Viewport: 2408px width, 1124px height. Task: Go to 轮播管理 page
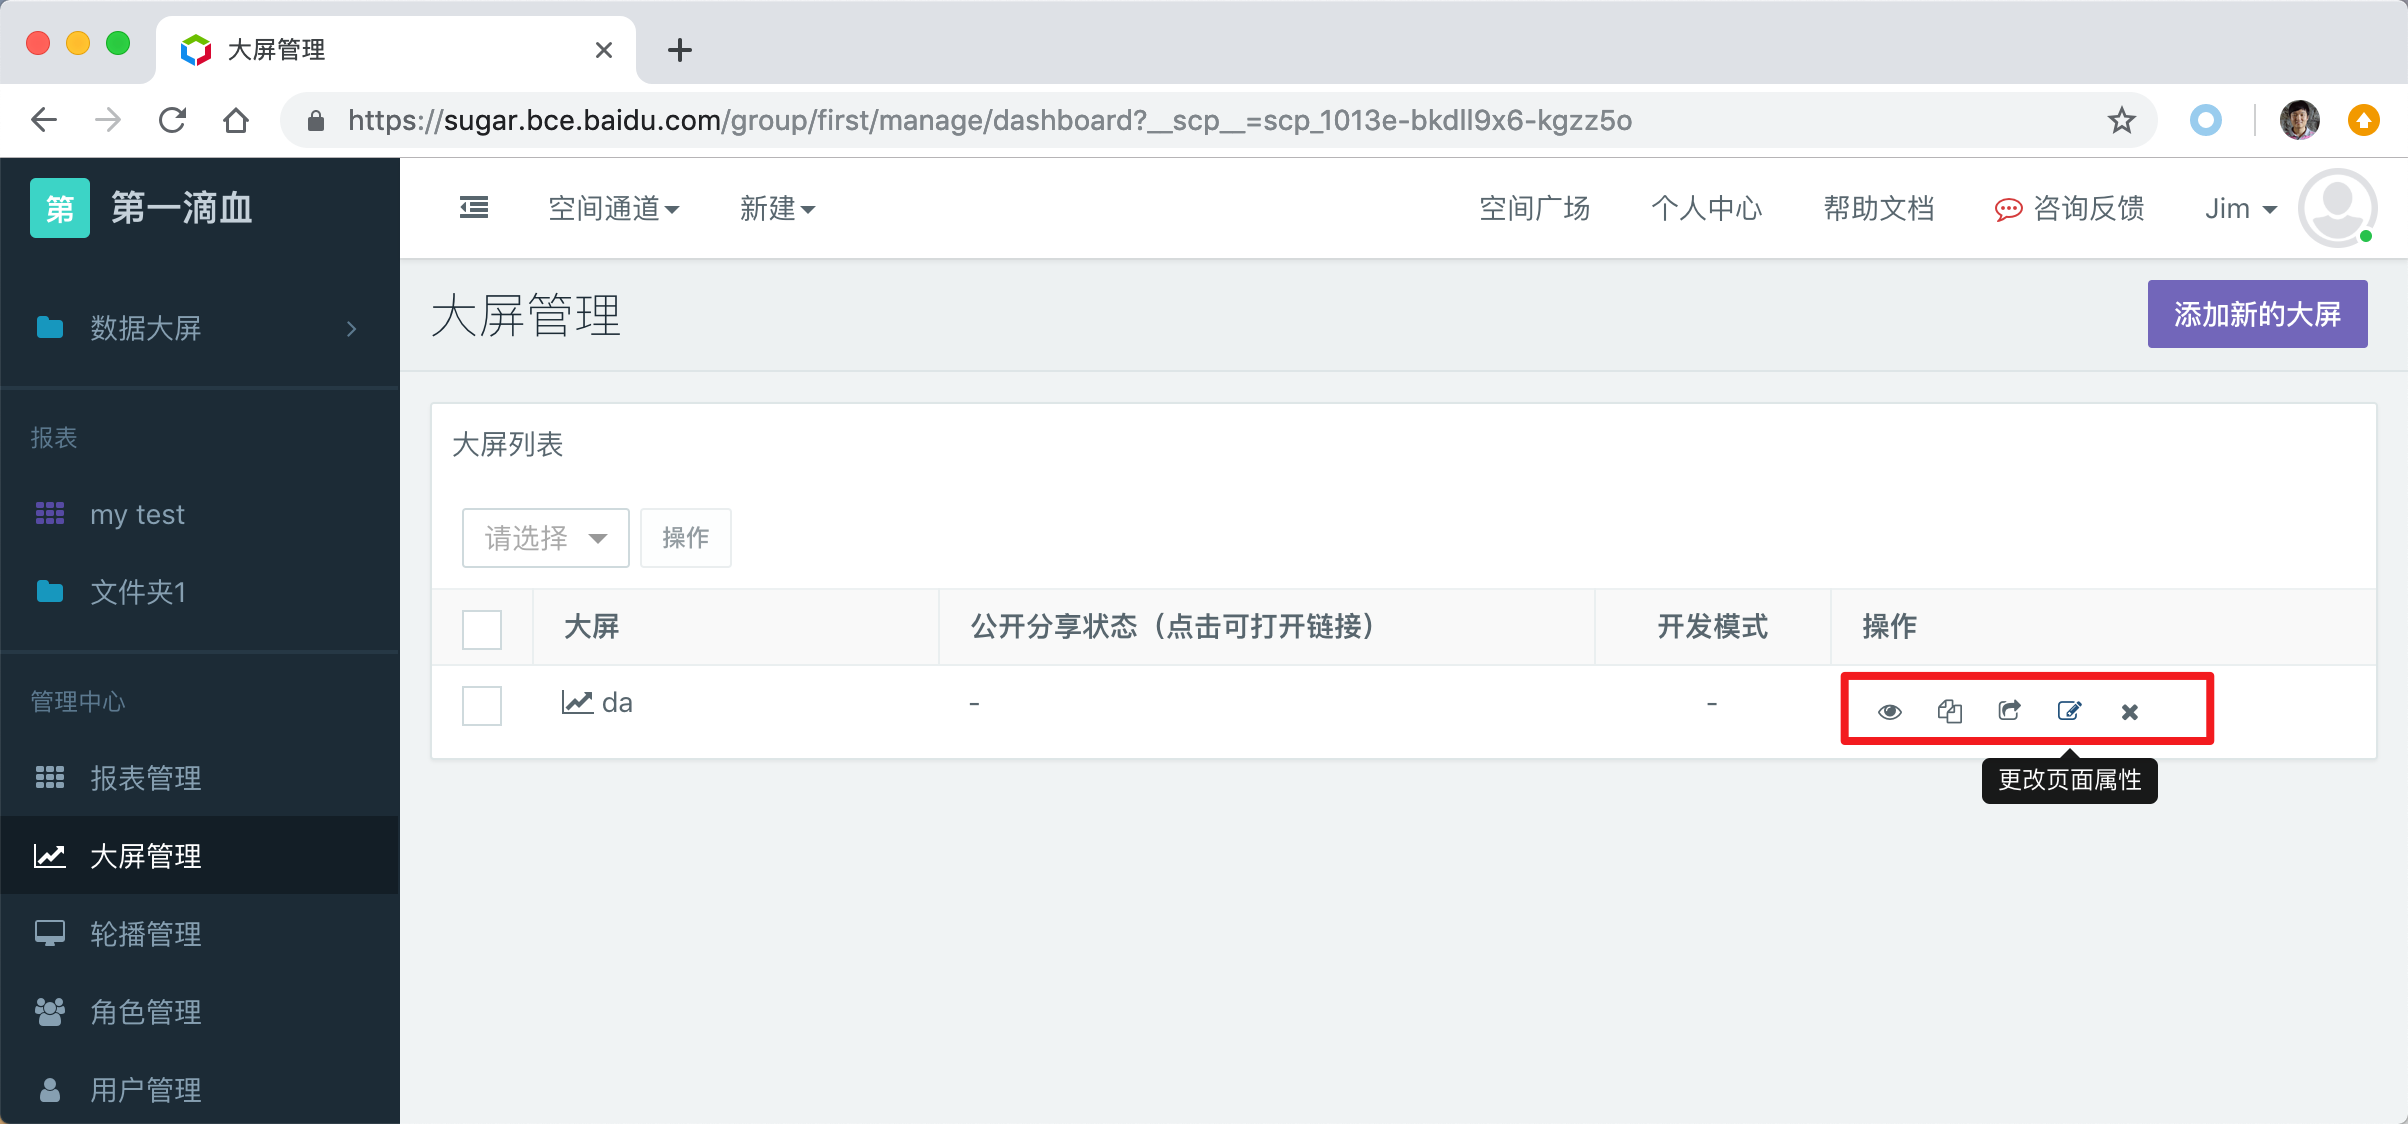[x=146, y=934]
